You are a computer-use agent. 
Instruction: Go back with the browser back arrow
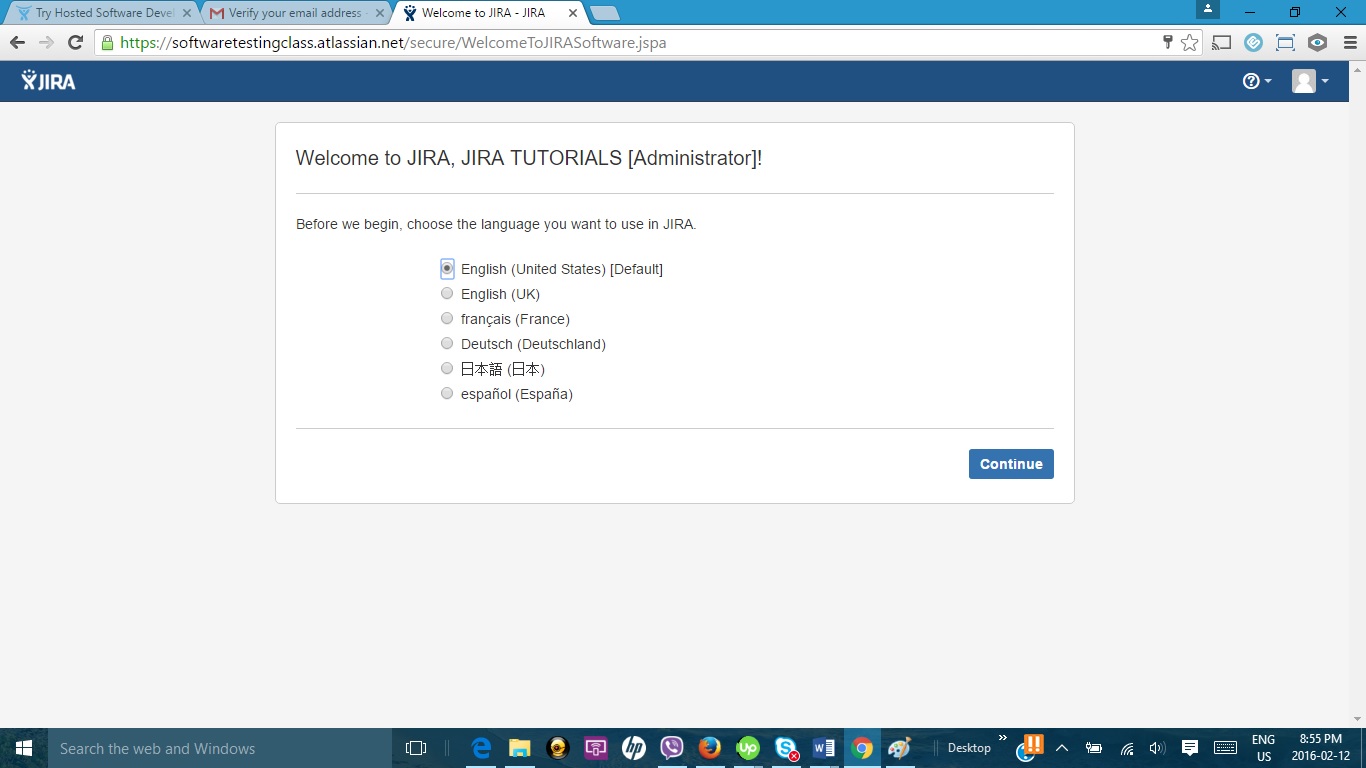(x=17, y=43)
